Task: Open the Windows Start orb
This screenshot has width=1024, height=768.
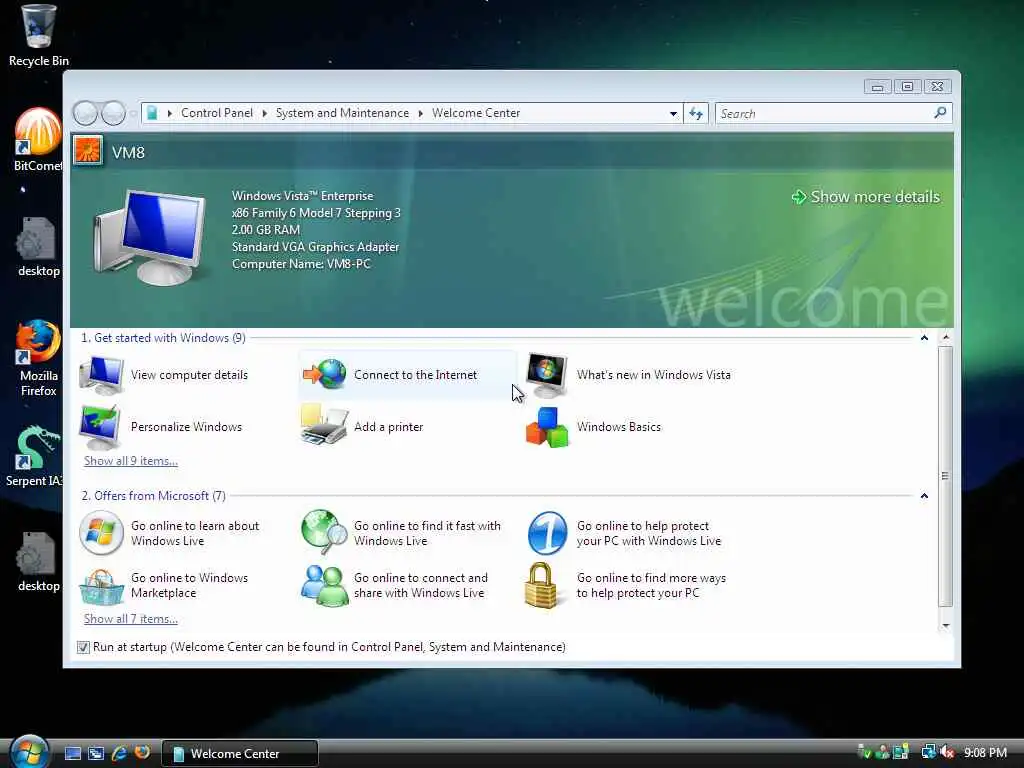Action: (x=29, y=751)
